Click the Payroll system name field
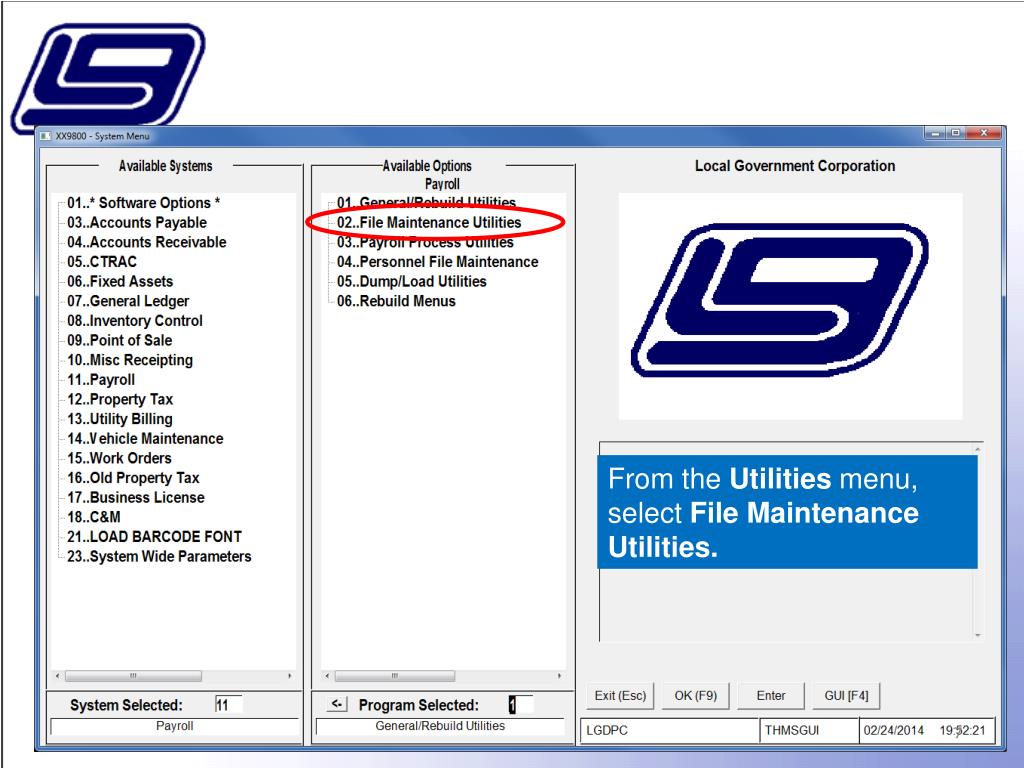 [x=174, y=726]
